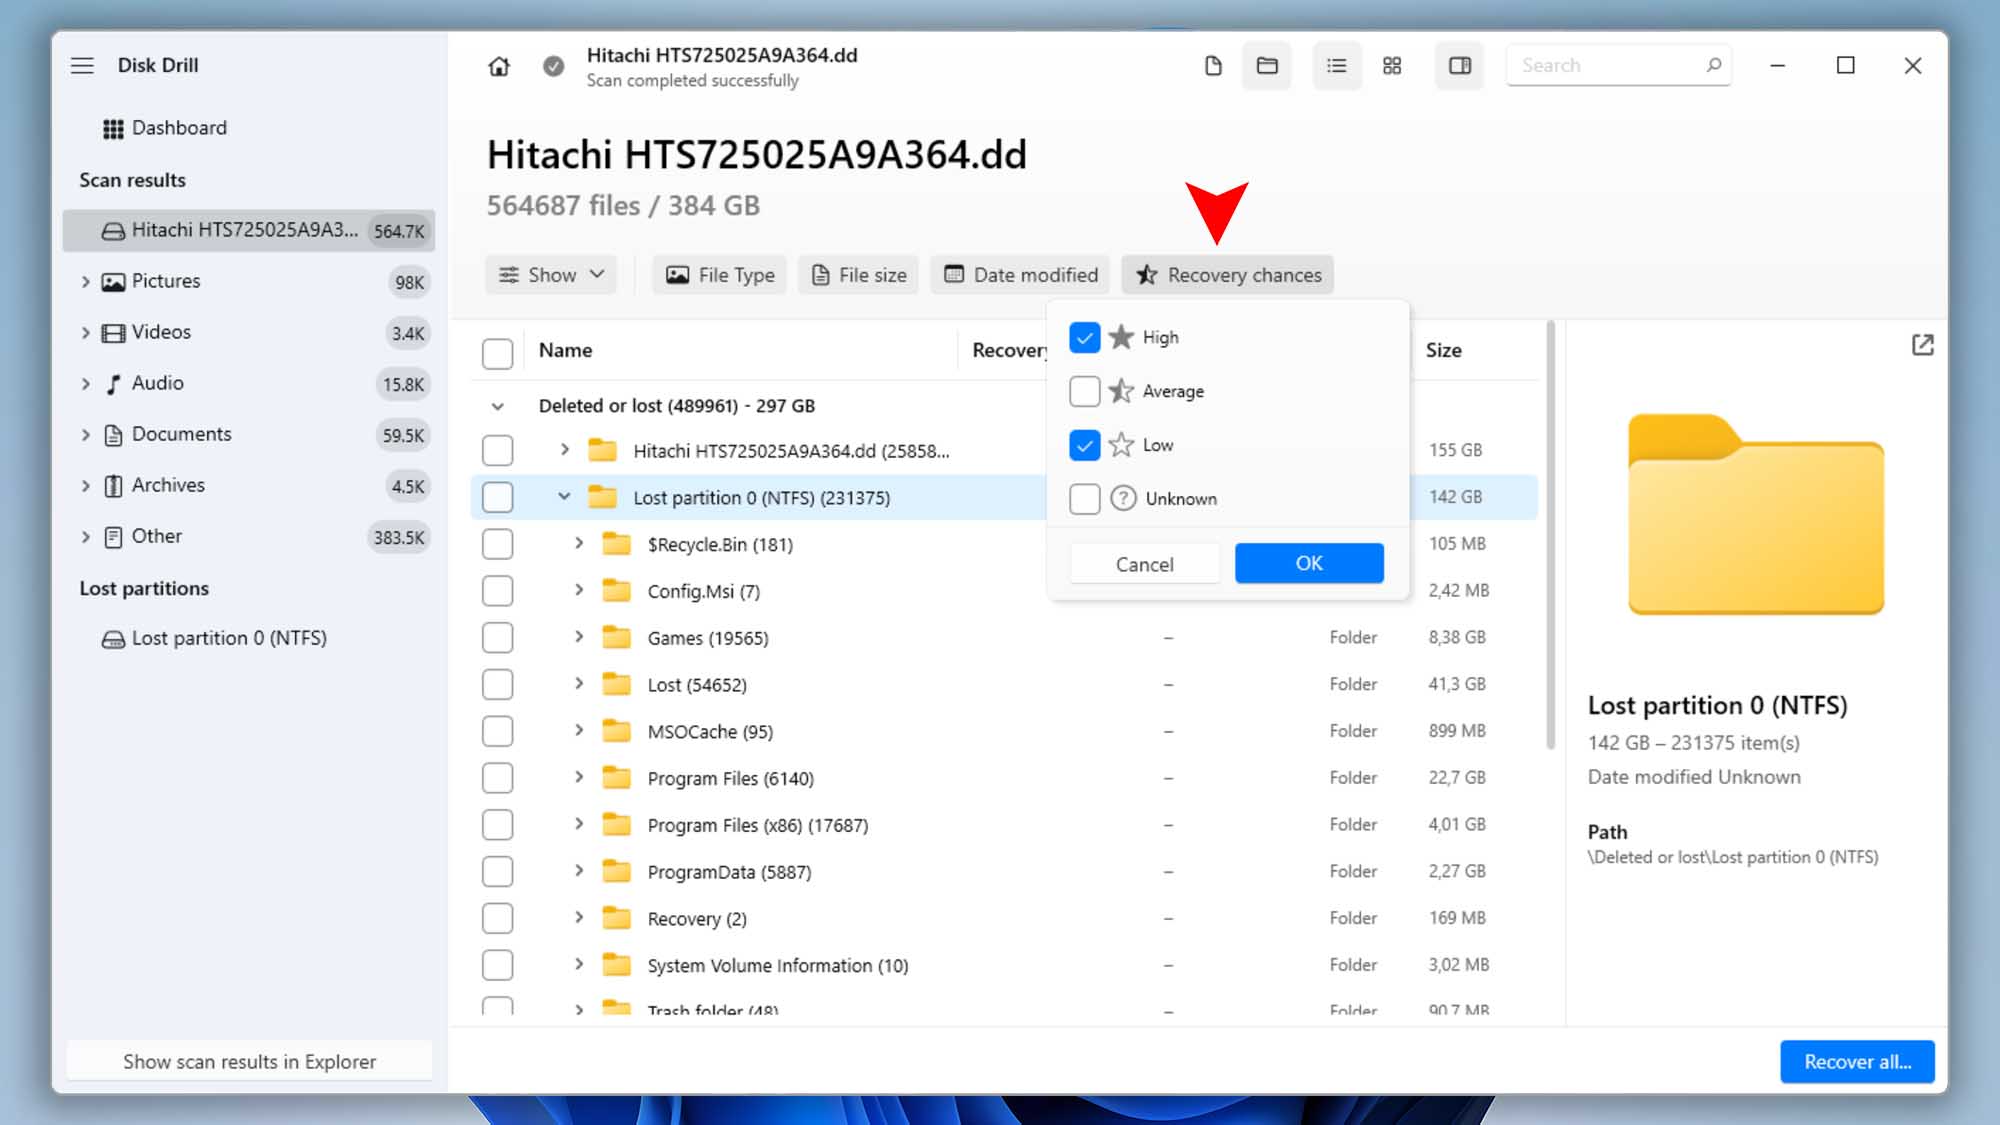2000x1125 pixels.
Task: Click the Audio note icon
Action: [113, 384]
